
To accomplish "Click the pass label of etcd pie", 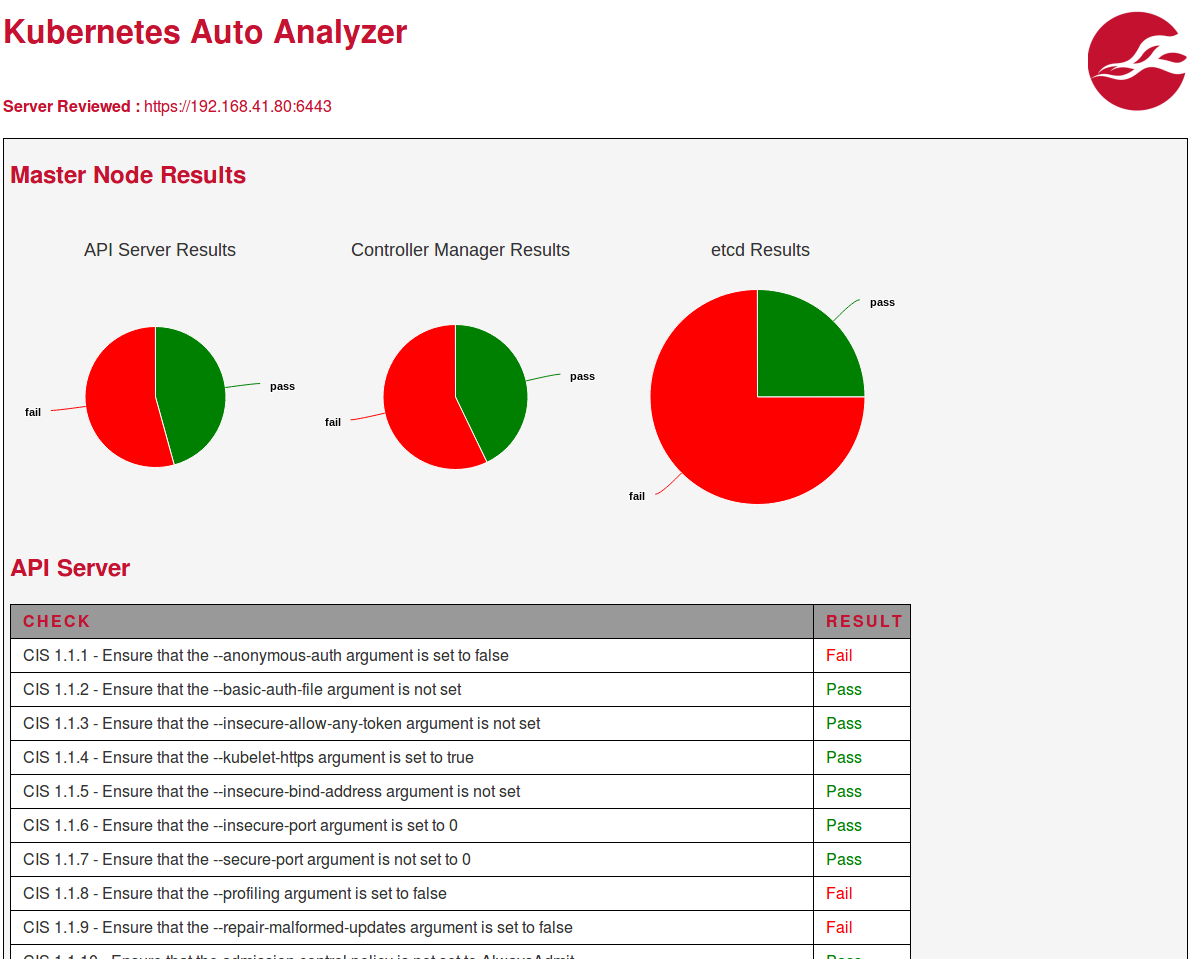I will pyautogui.click(x=882, y=302).
